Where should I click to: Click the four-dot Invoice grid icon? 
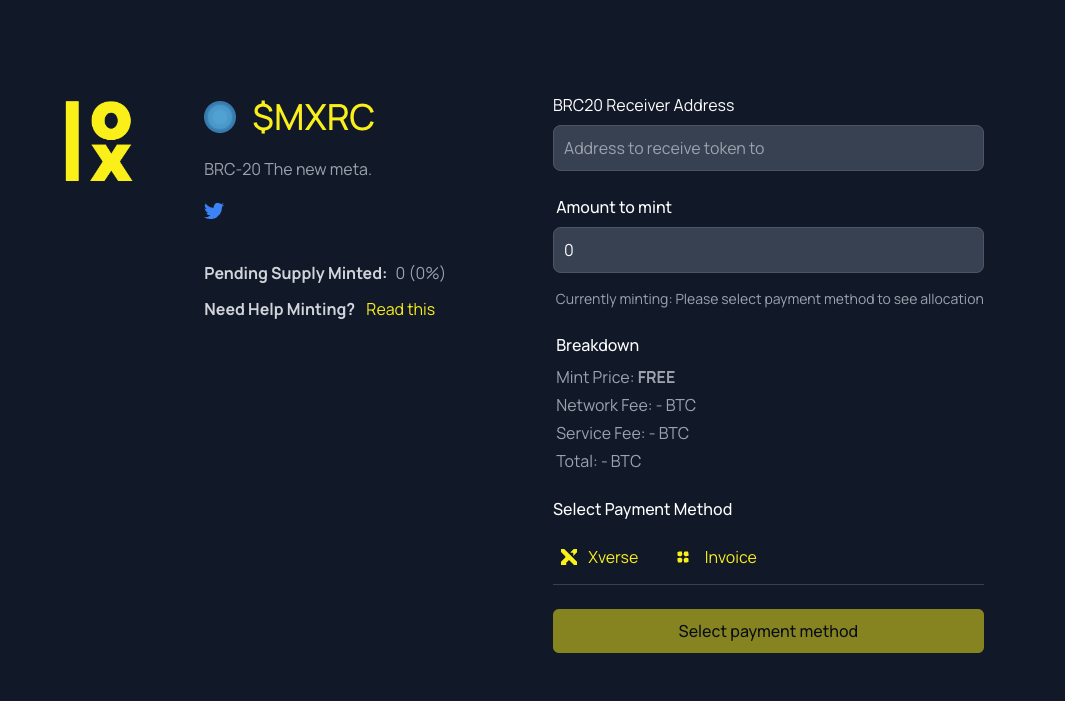[x=683, y=557]
